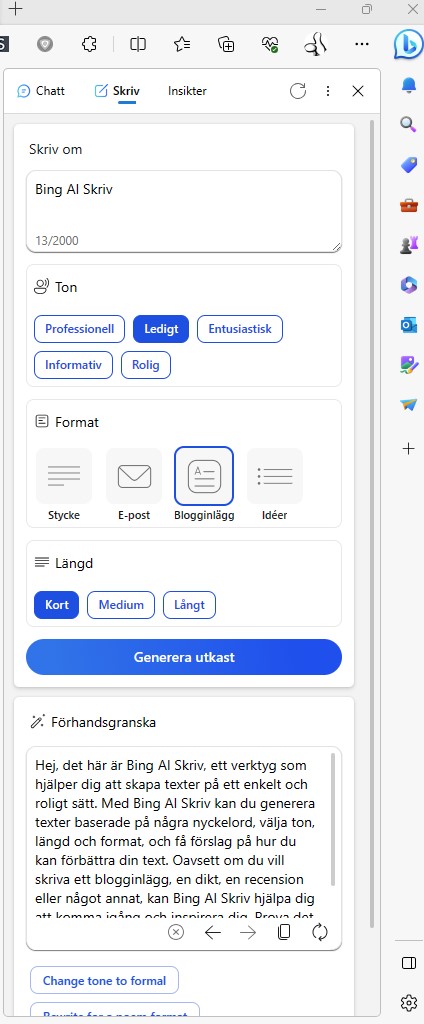Switch to the Chatt tab
This screenshot has height=1024, width=424.
(x=41, y=91)
